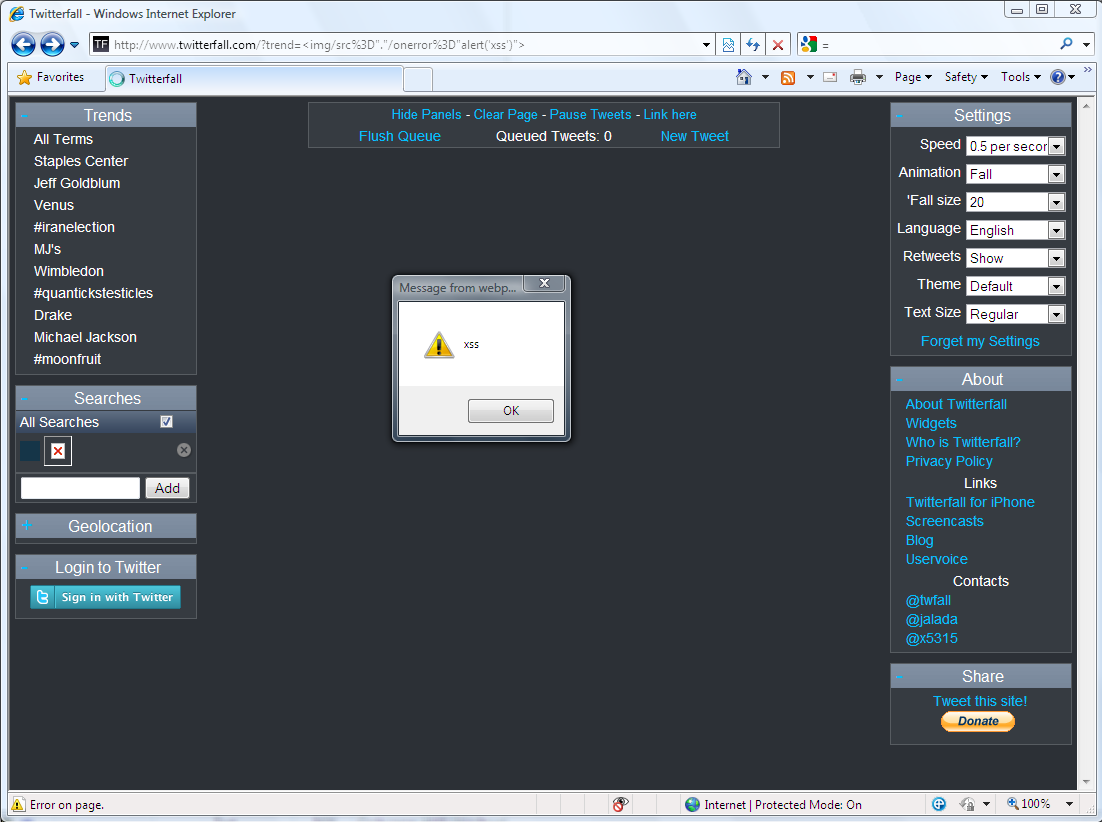Expand the Geolocation panel

[27, 526]
